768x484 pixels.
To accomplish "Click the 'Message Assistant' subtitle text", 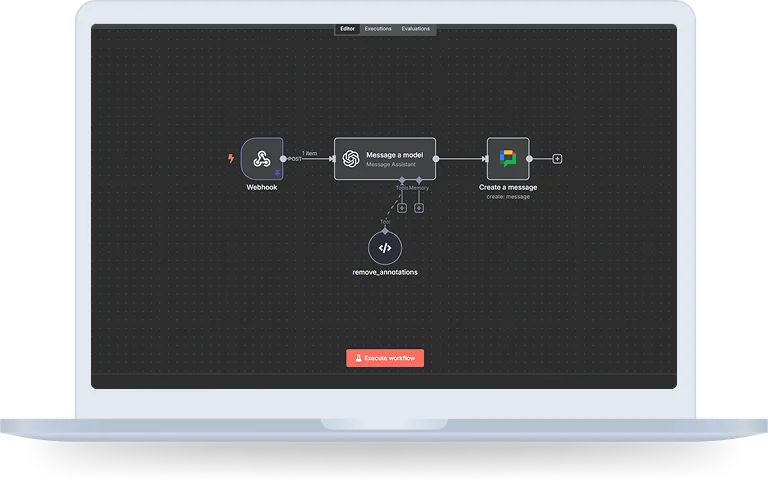I will (x=391, y=165).
